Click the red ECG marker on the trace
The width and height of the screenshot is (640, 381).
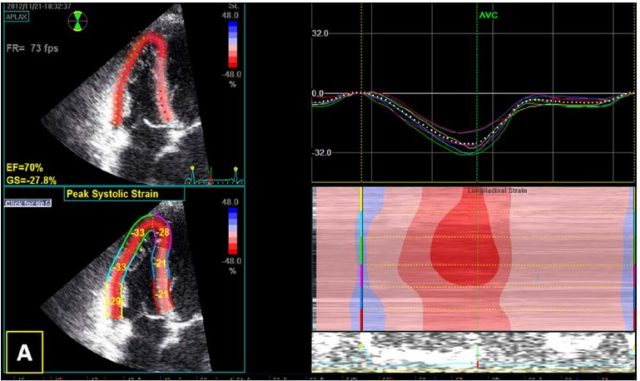pos(211,180)
